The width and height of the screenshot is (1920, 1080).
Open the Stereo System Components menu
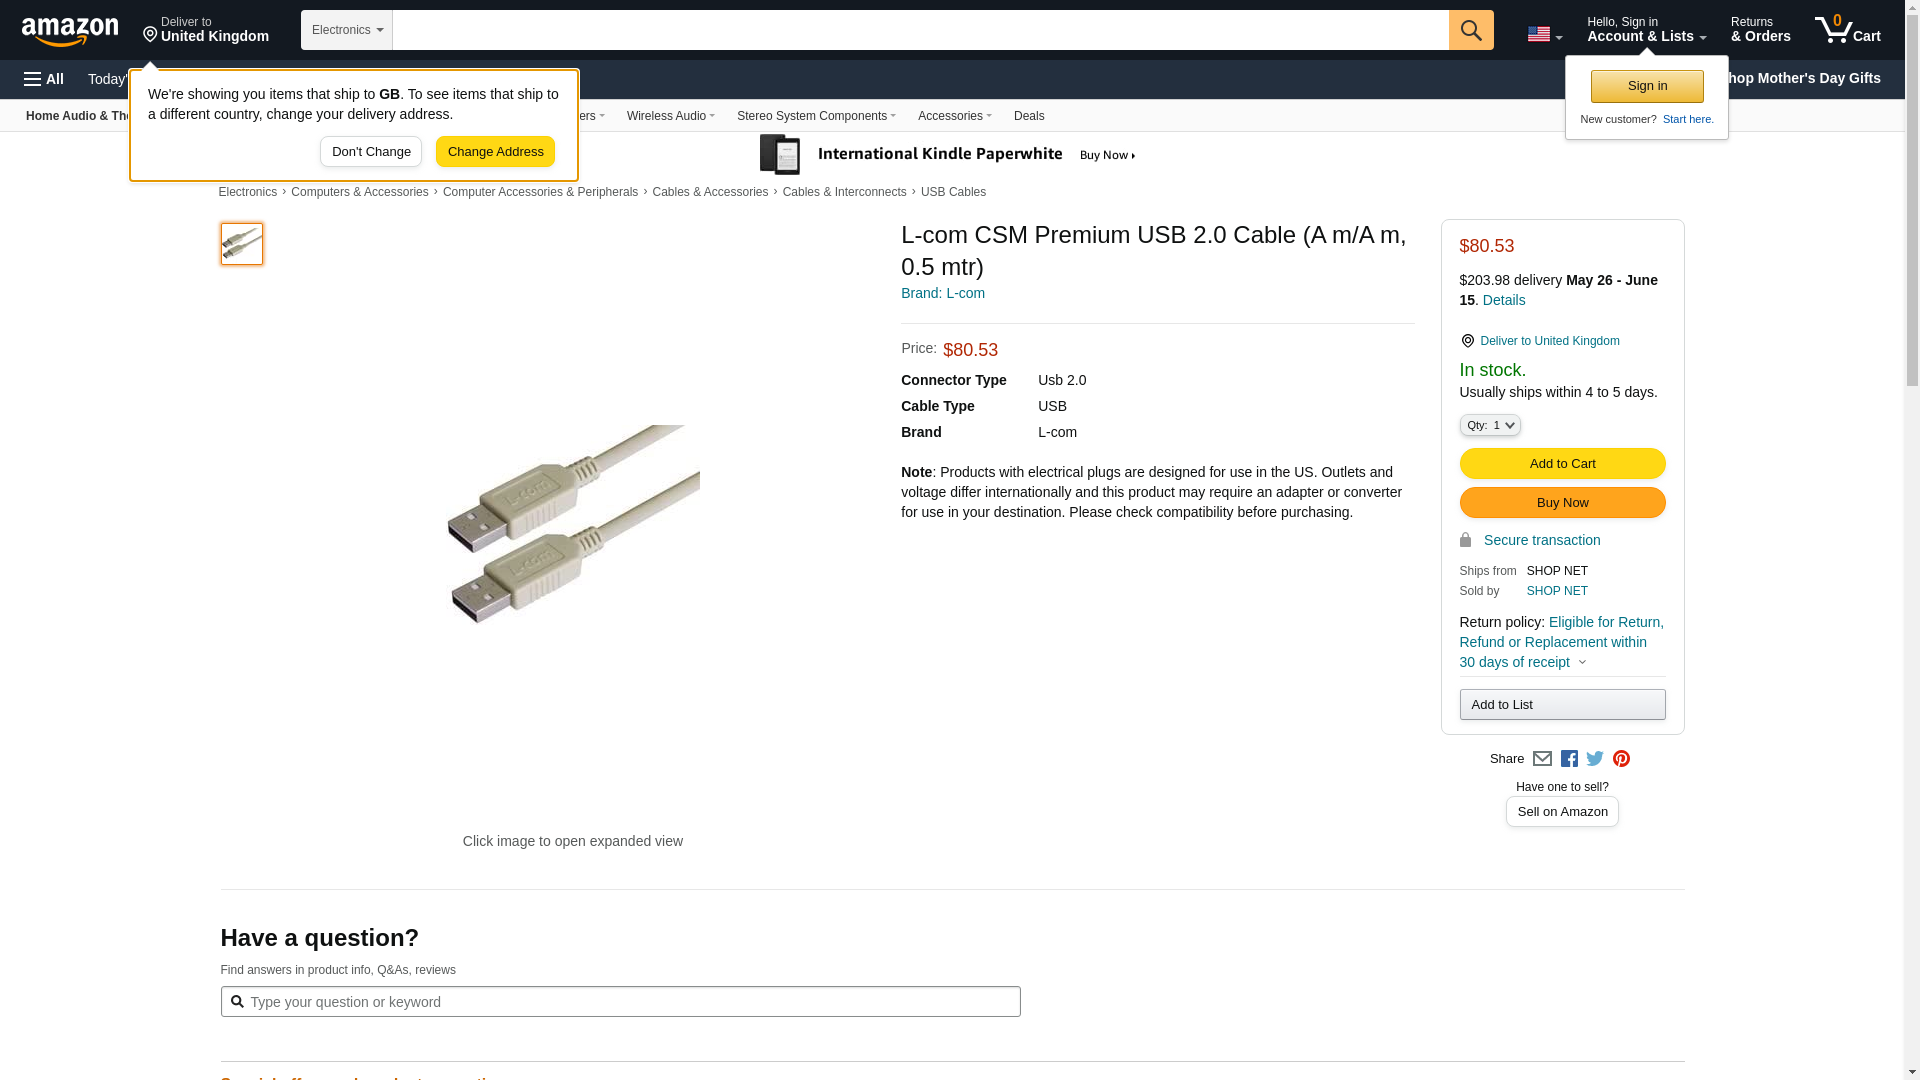[x=816, y=116]
